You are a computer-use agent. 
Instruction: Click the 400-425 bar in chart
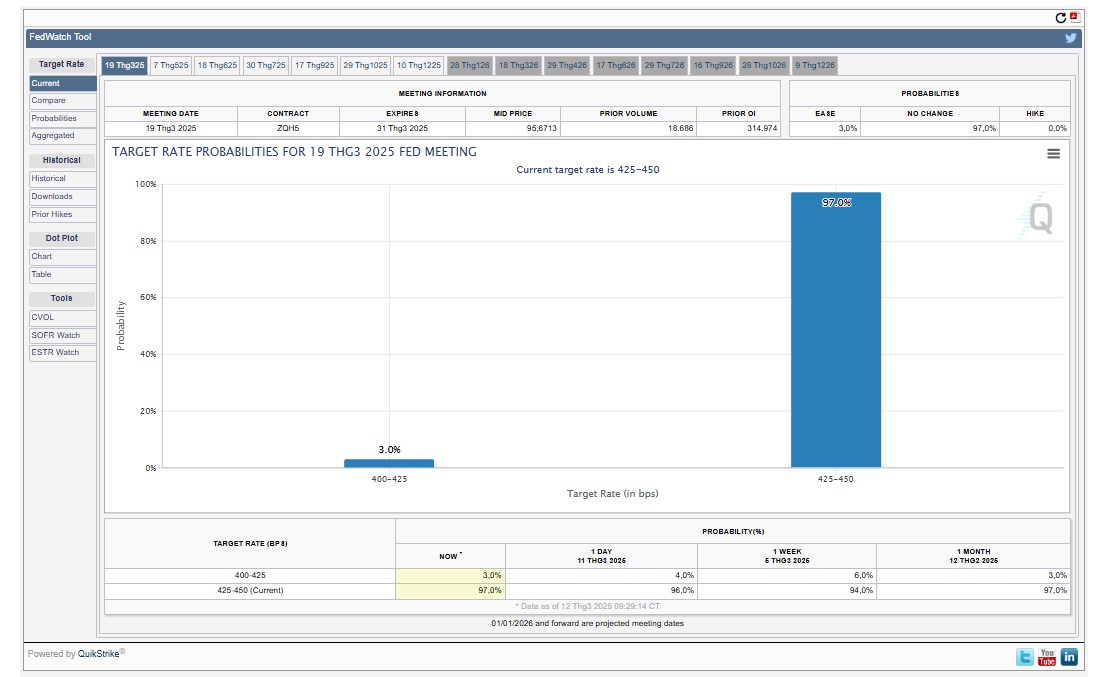click(x=389, y=463)
